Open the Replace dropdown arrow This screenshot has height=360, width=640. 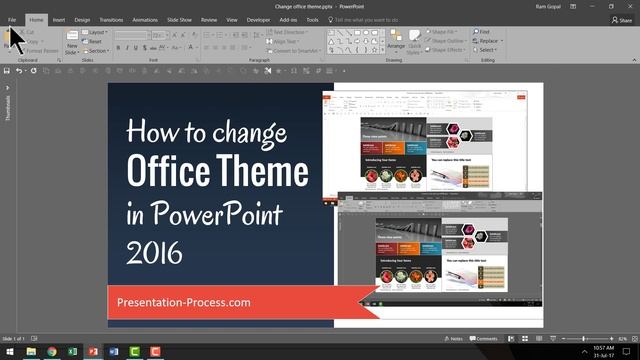click(502, 41)
